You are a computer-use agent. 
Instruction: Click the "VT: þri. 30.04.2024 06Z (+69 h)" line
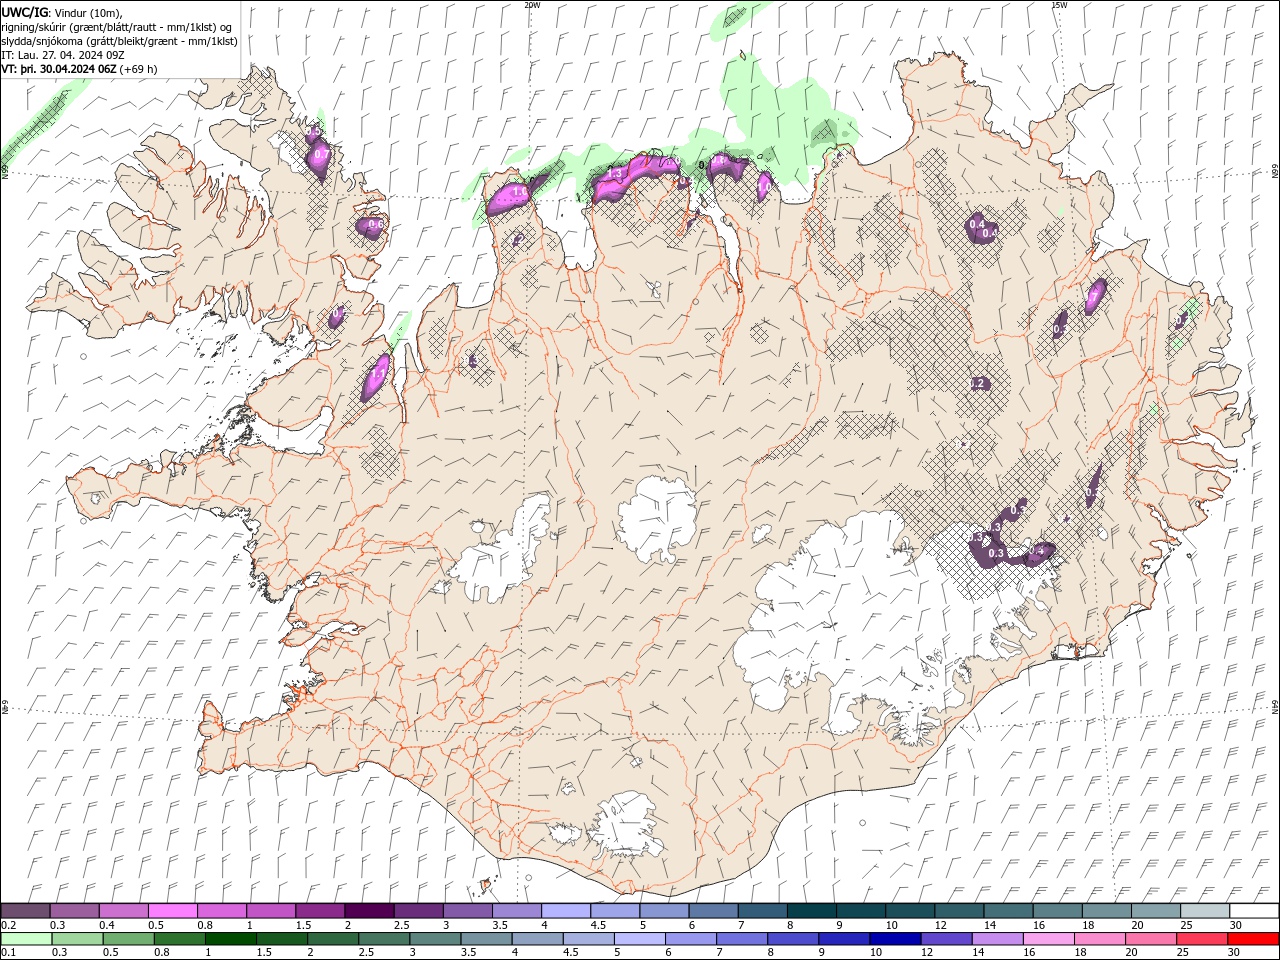80,69
